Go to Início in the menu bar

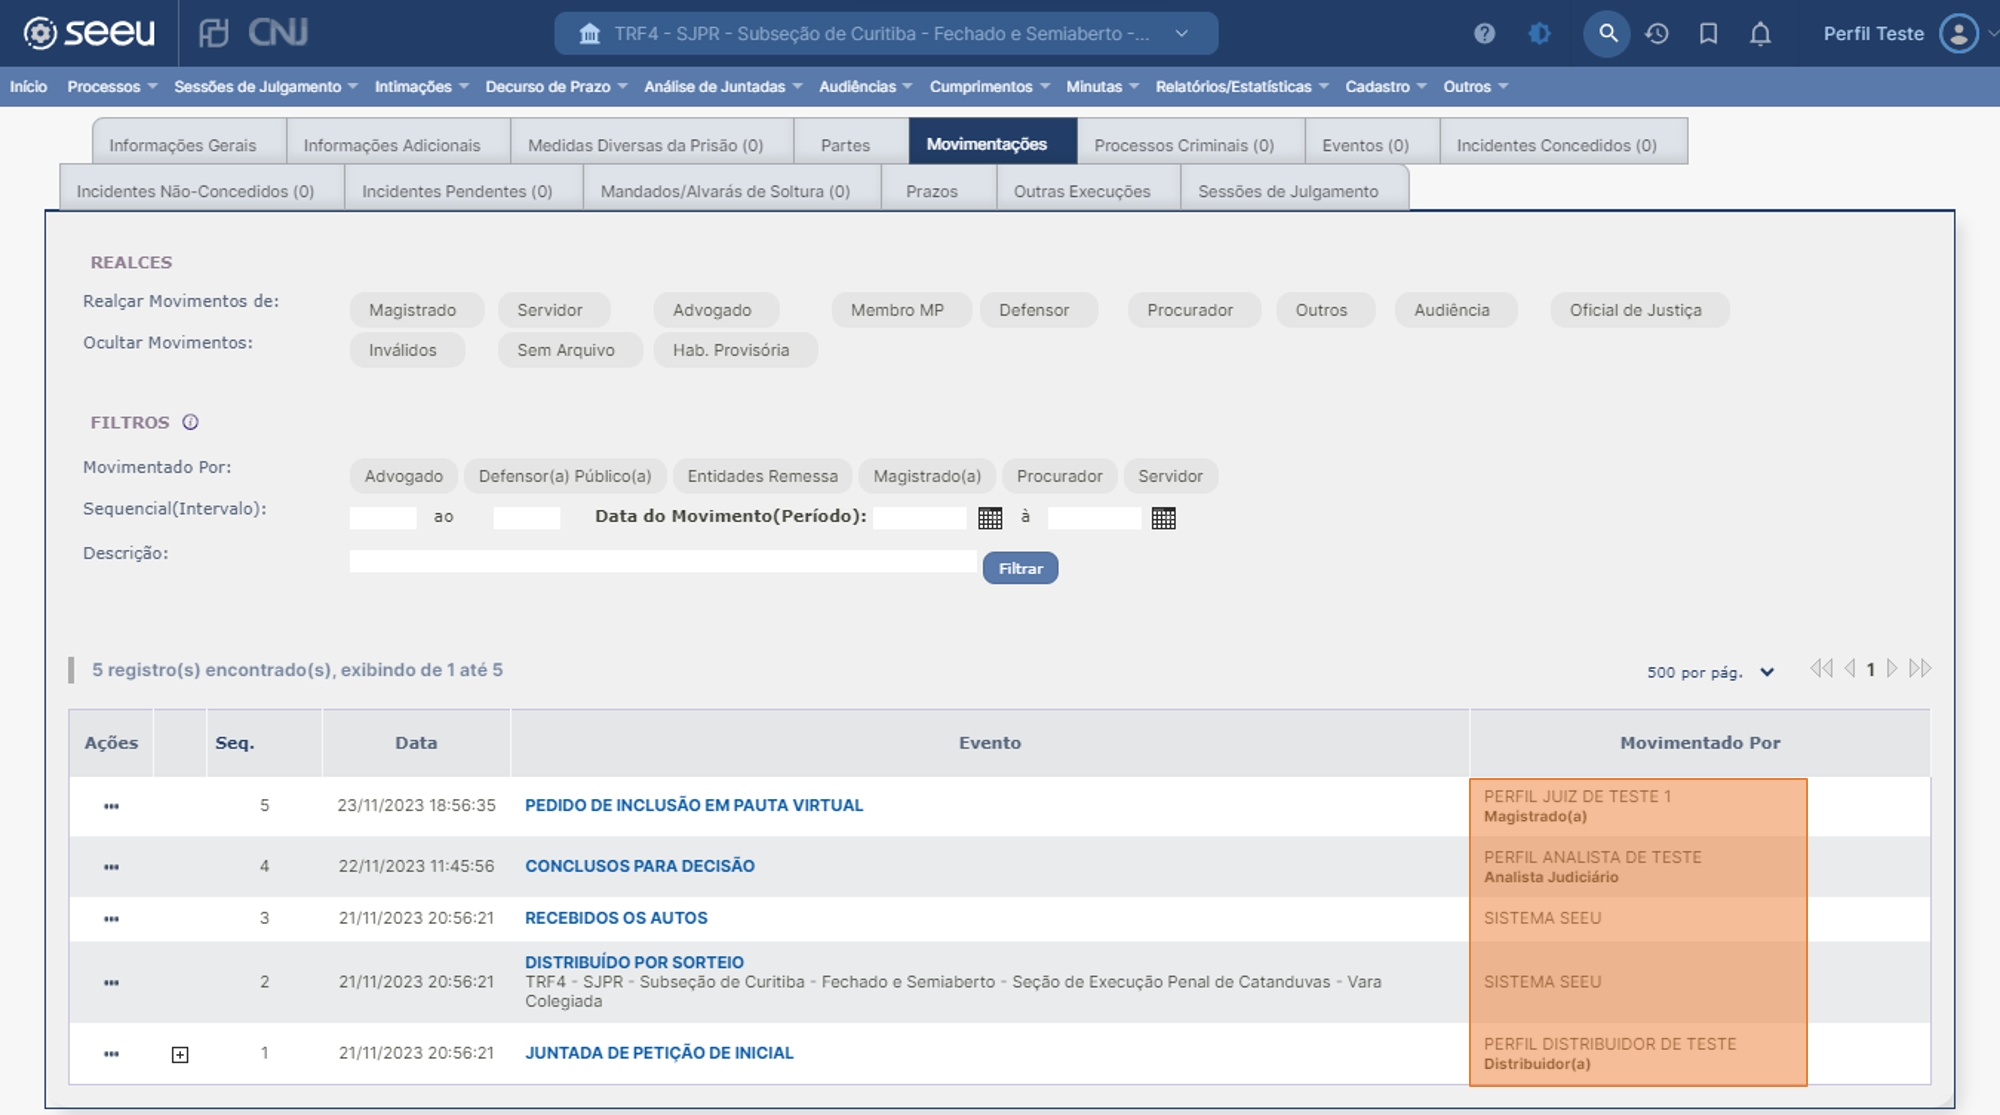tap(28, 87)
